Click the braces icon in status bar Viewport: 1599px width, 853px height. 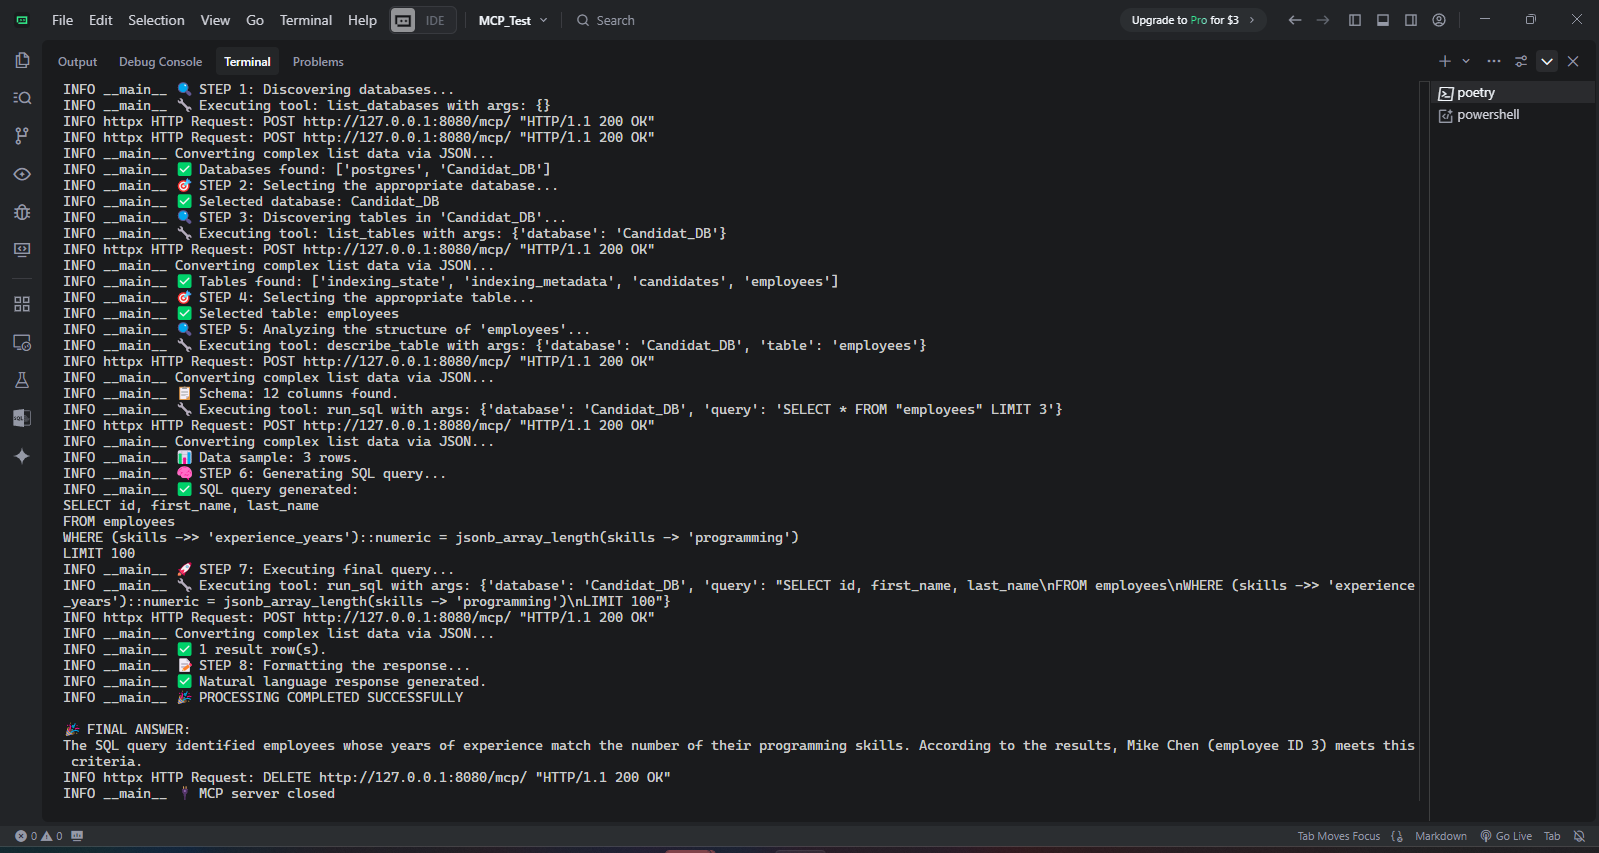[x=1397, y=836]
